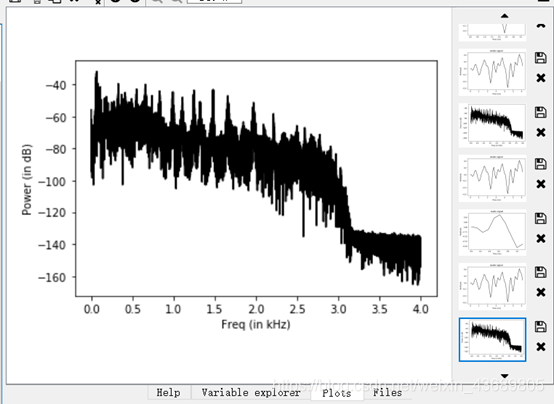
Task: Save the waveform plot above the unselected spectrum
Action: (541, 58)
